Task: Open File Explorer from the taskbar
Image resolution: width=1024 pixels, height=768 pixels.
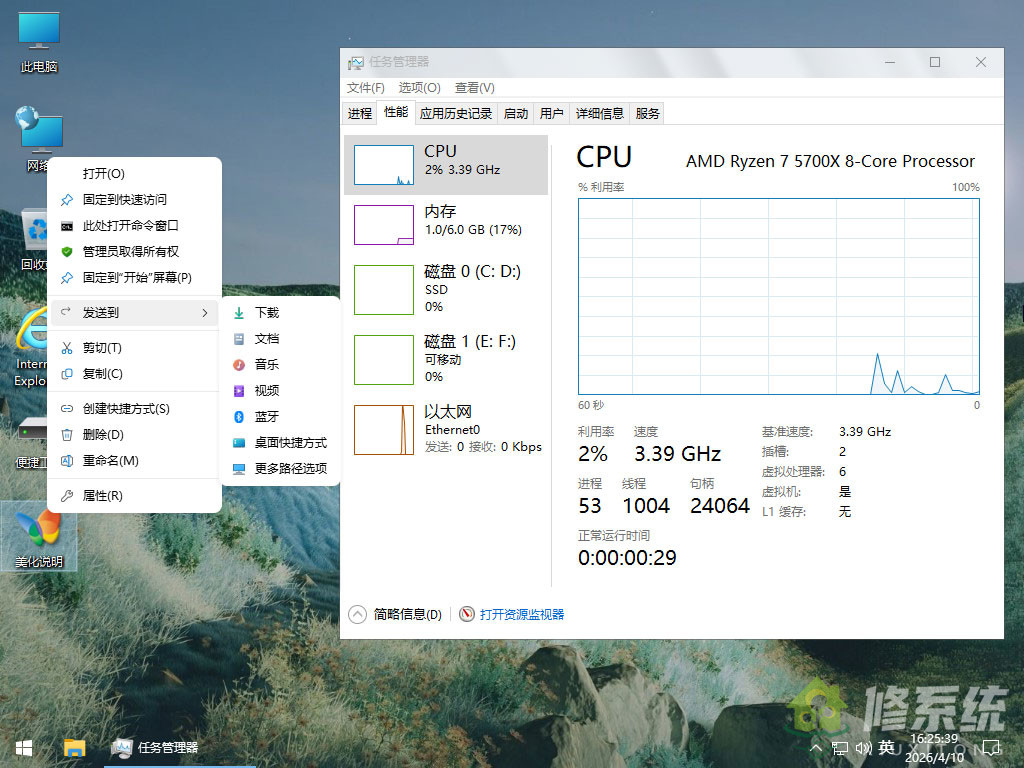Action: click(74, 748)
